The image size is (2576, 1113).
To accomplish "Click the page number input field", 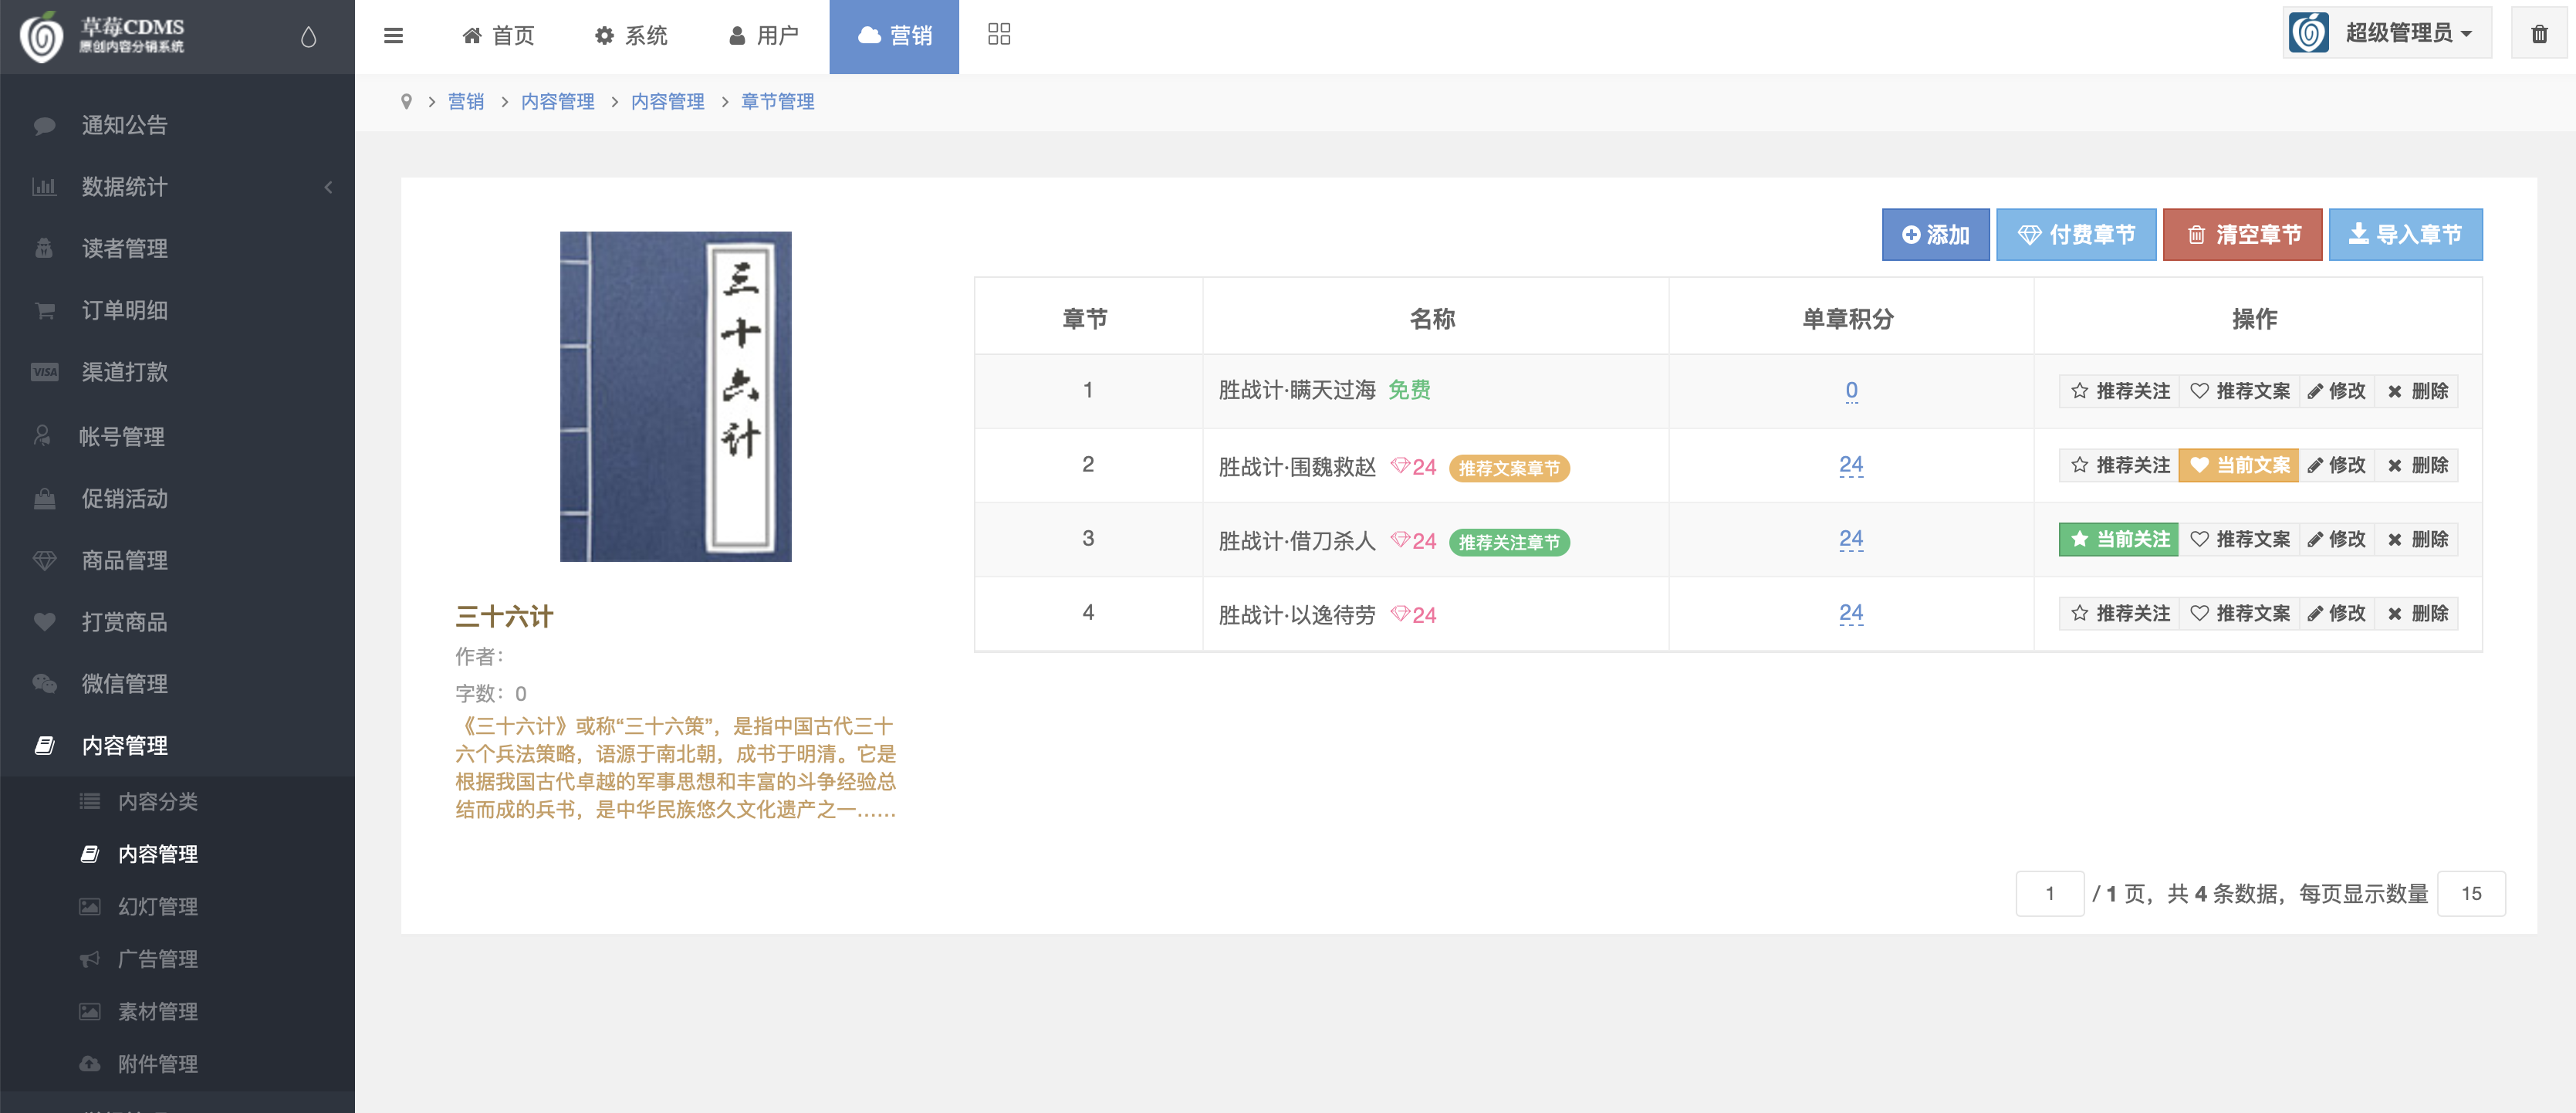I will click(x=2050, y=893).
